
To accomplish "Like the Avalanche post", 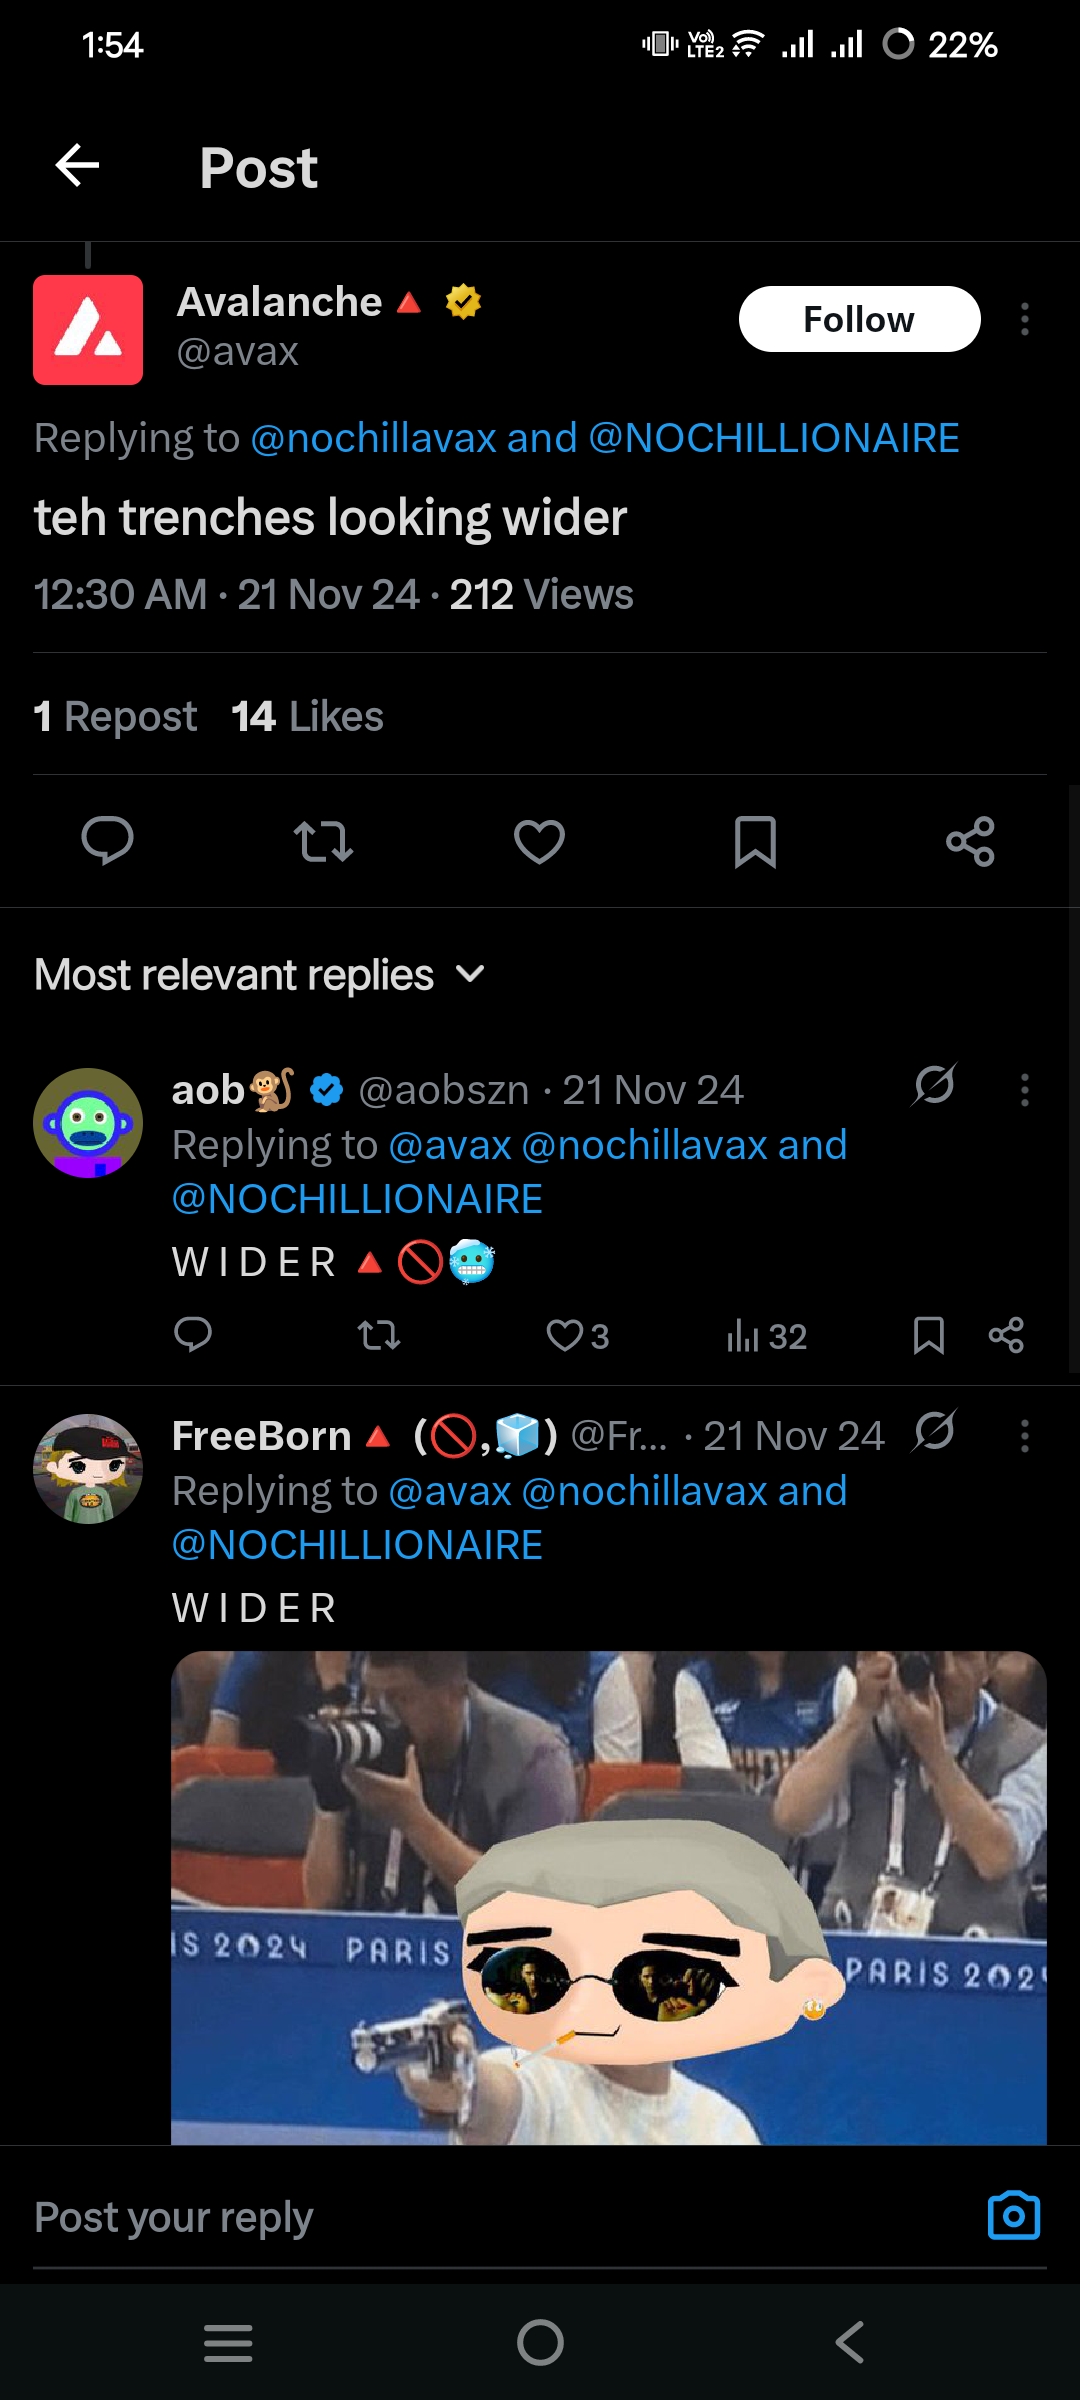I will click(x=539, y=840).
